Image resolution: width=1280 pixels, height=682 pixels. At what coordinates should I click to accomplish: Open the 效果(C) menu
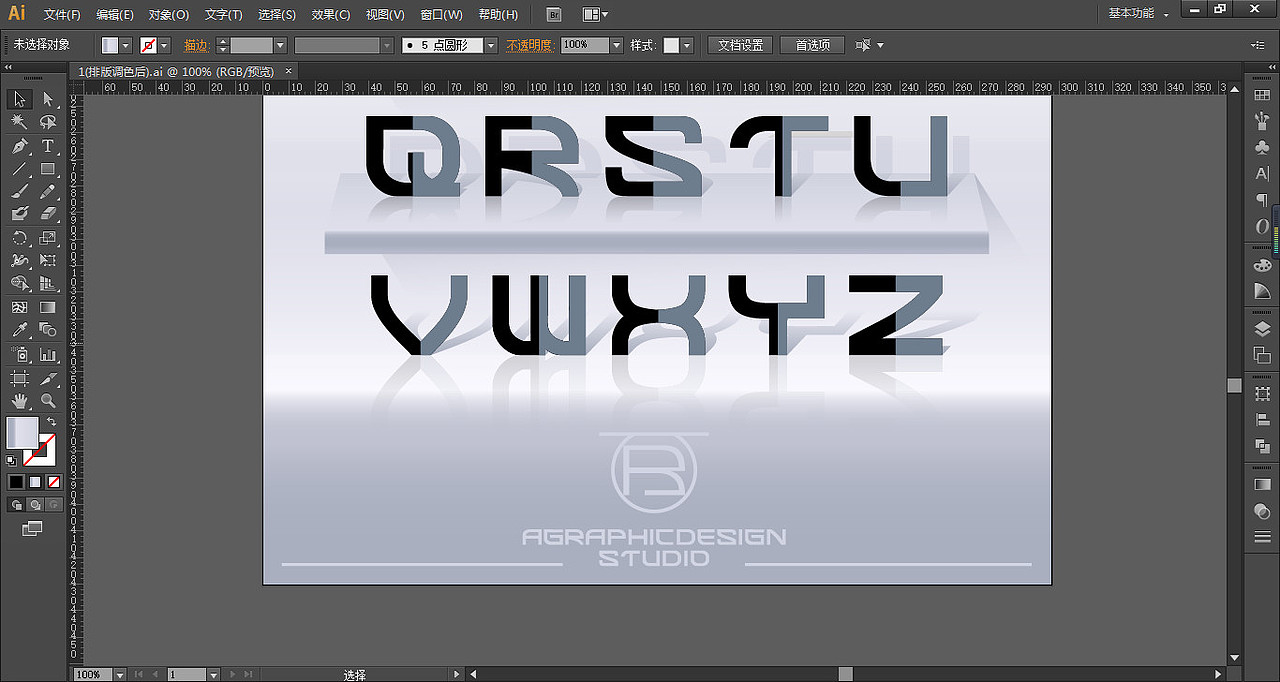[x=331, y=15]
